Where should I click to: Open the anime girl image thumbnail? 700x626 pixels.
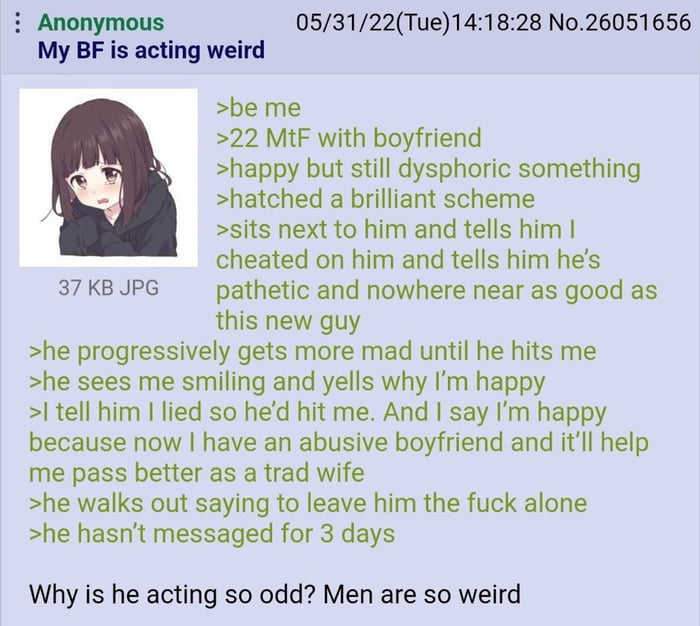(108, 178)
